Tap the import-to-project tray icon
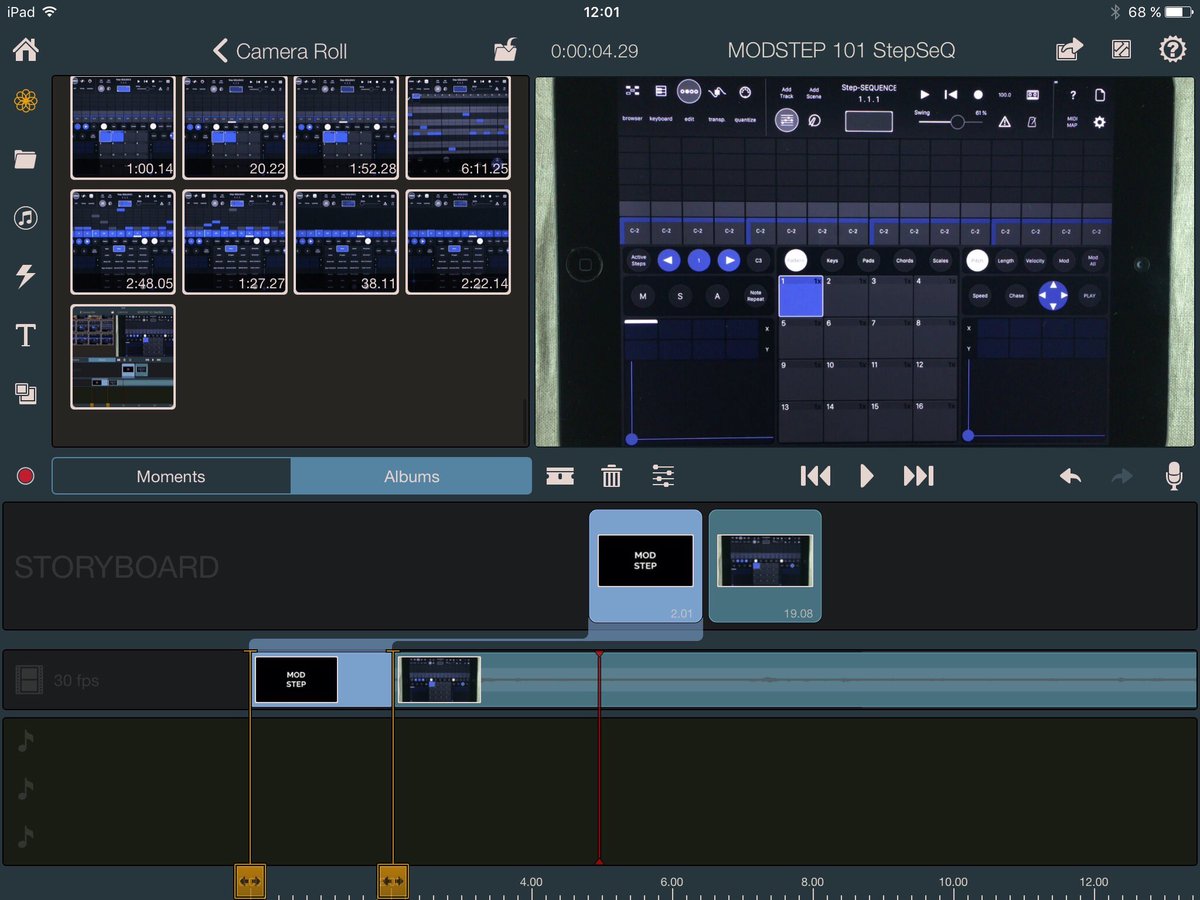 pyautogui.click(x=506, y=50)
